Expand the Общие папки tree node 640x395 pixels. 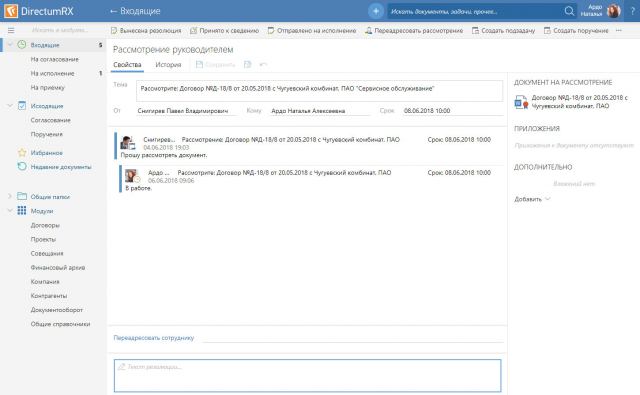tap(9, 196)
